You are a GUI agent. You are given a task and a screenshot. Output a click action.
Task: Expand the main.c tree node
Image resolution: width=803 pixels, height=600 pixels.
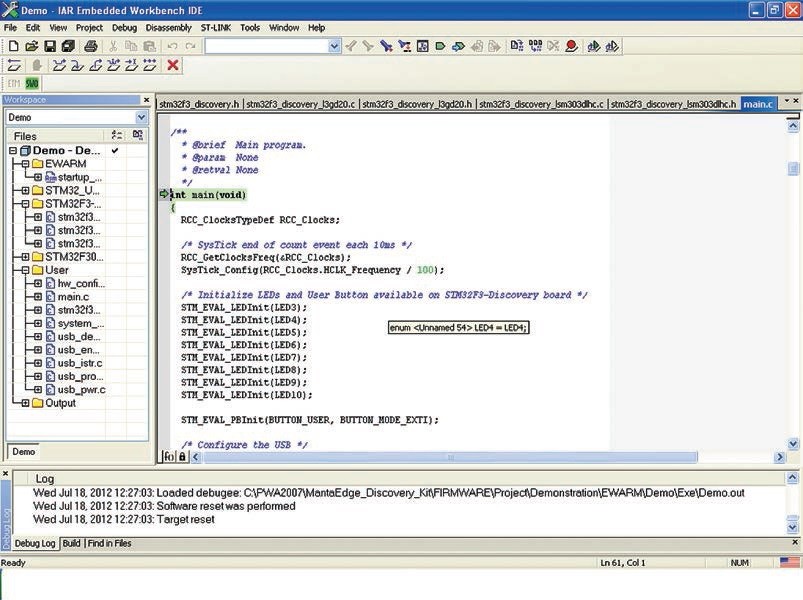coord(38,296)
